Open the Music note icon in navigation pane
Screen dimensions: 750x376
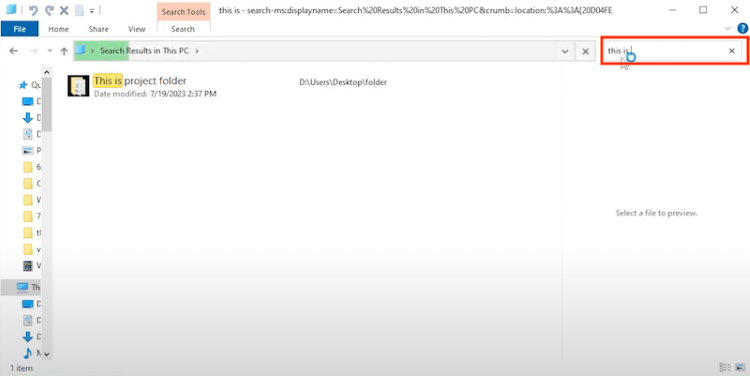[x=28, y=353]
